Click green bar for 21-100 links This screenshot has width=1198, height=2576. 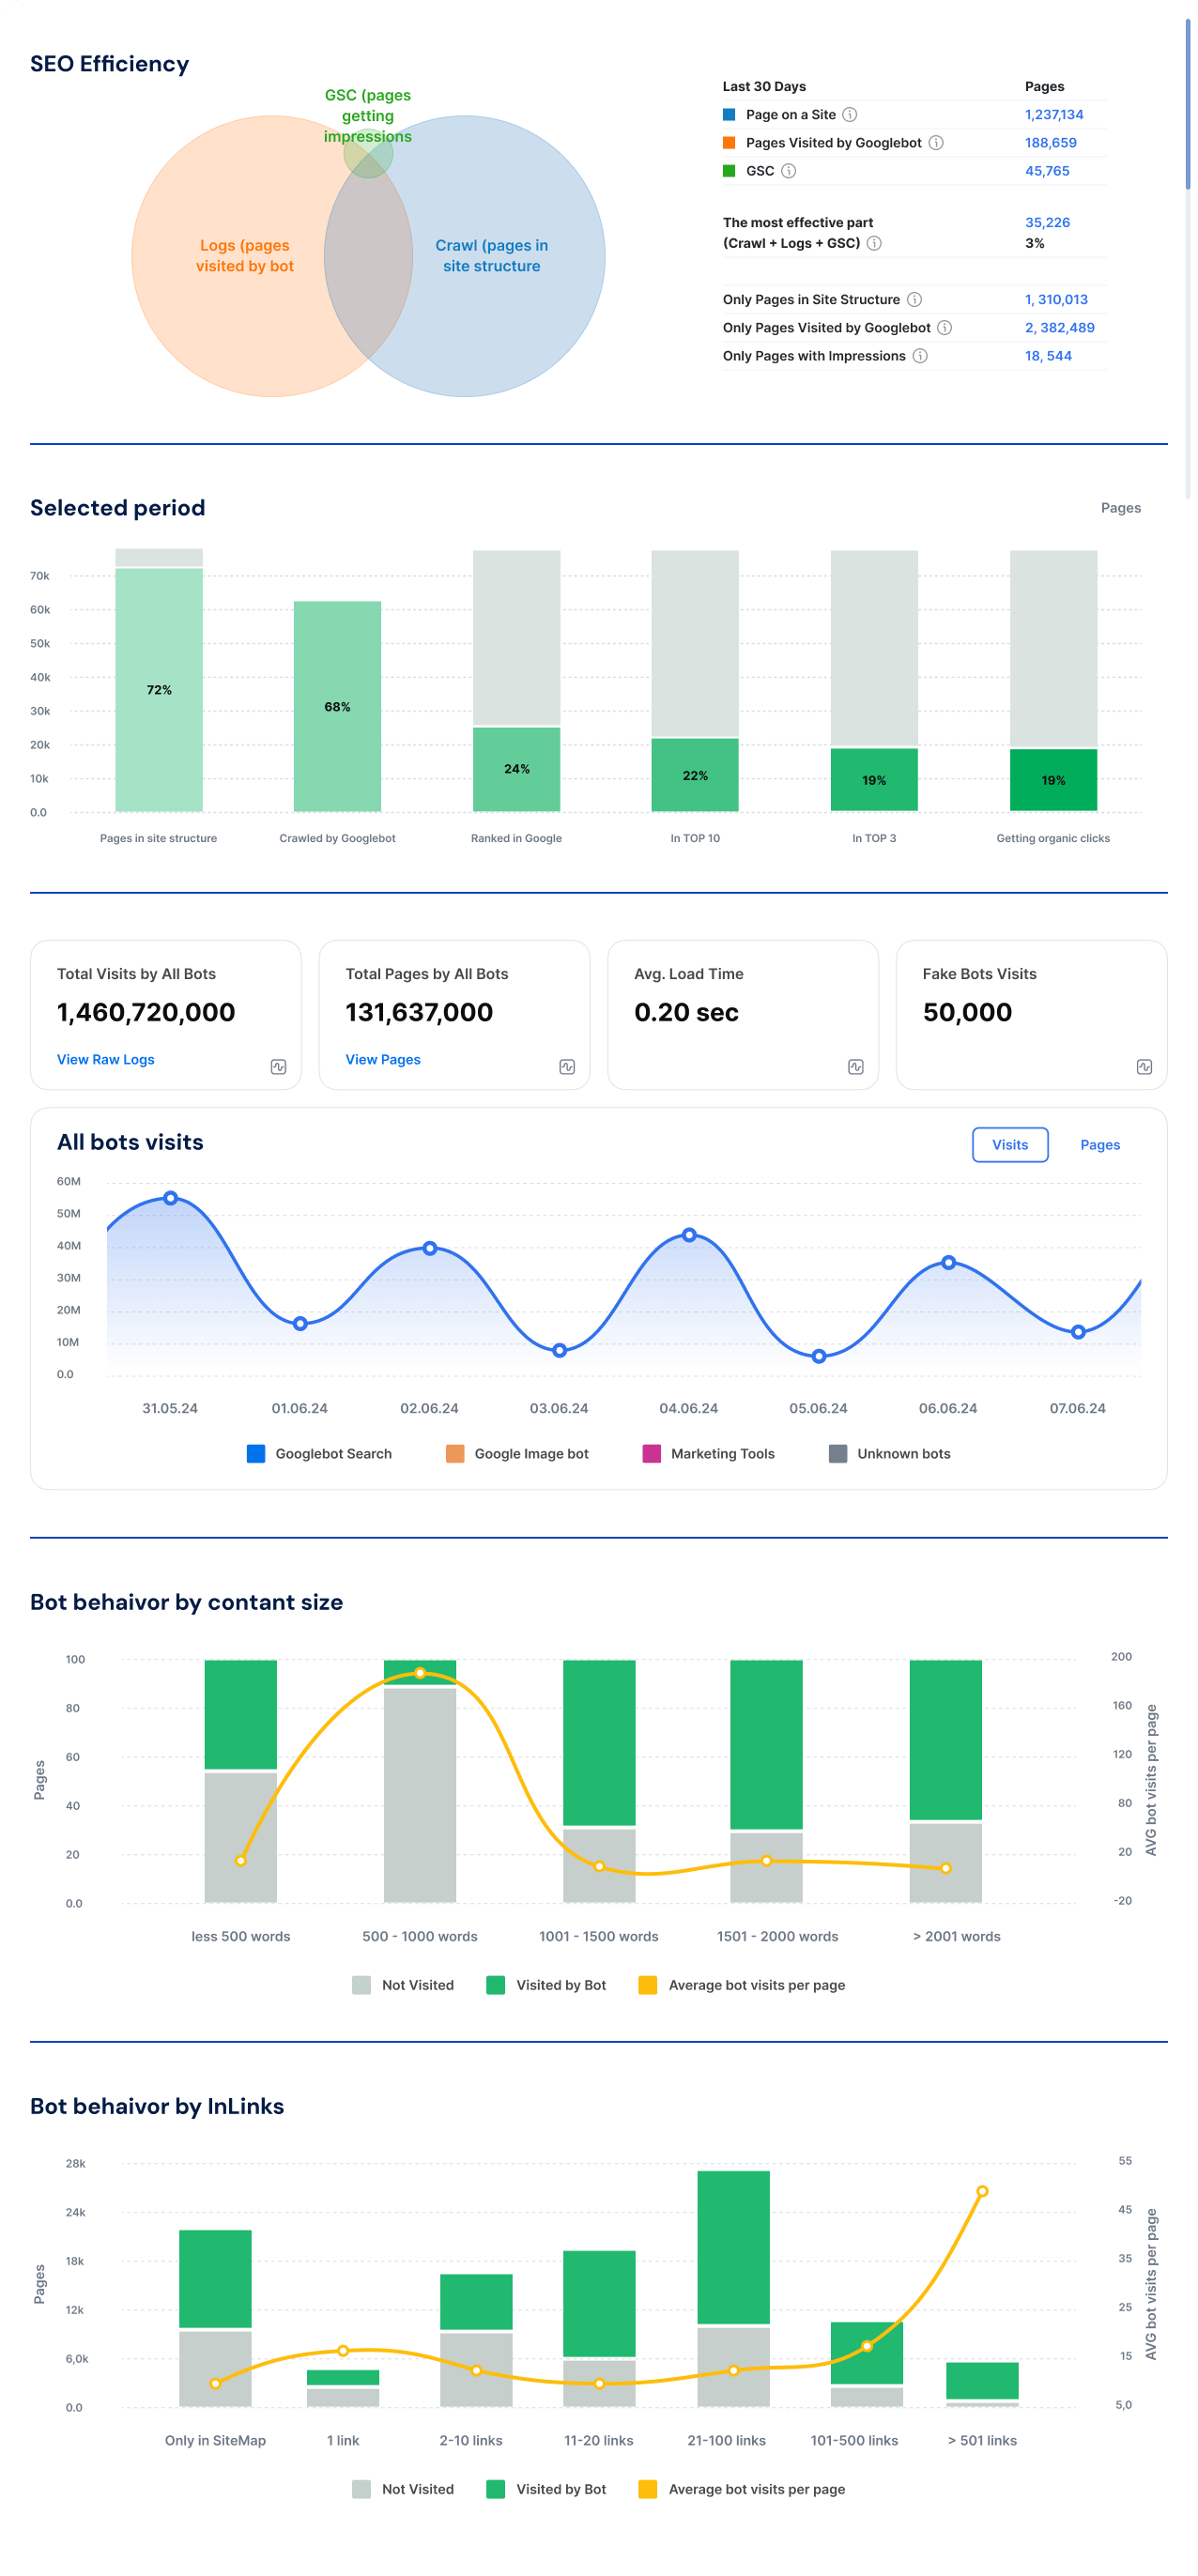tap(734, 2248)
